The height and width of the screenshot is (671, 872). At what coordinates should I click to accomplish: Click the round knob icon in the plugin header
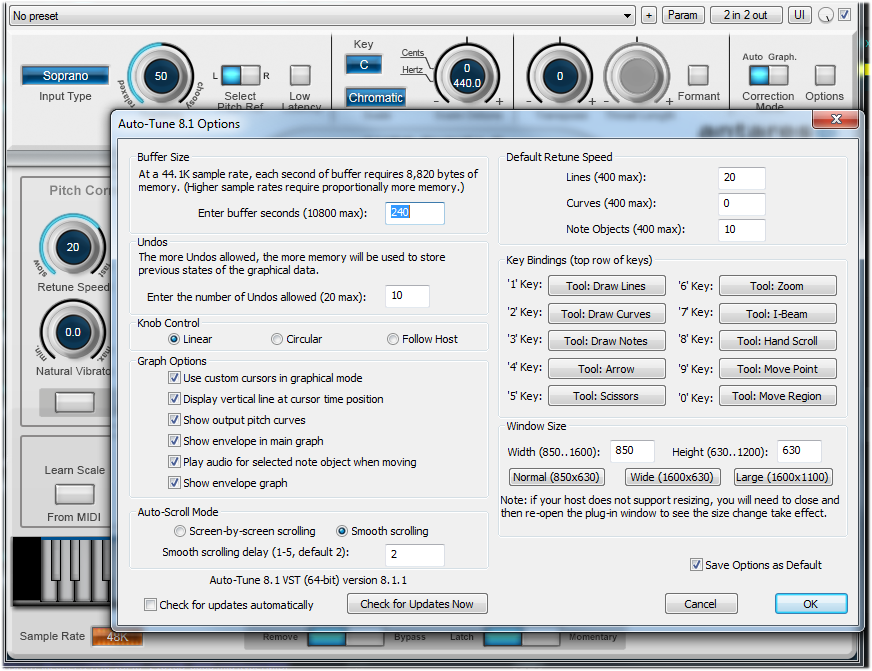[x=825, y=16]
